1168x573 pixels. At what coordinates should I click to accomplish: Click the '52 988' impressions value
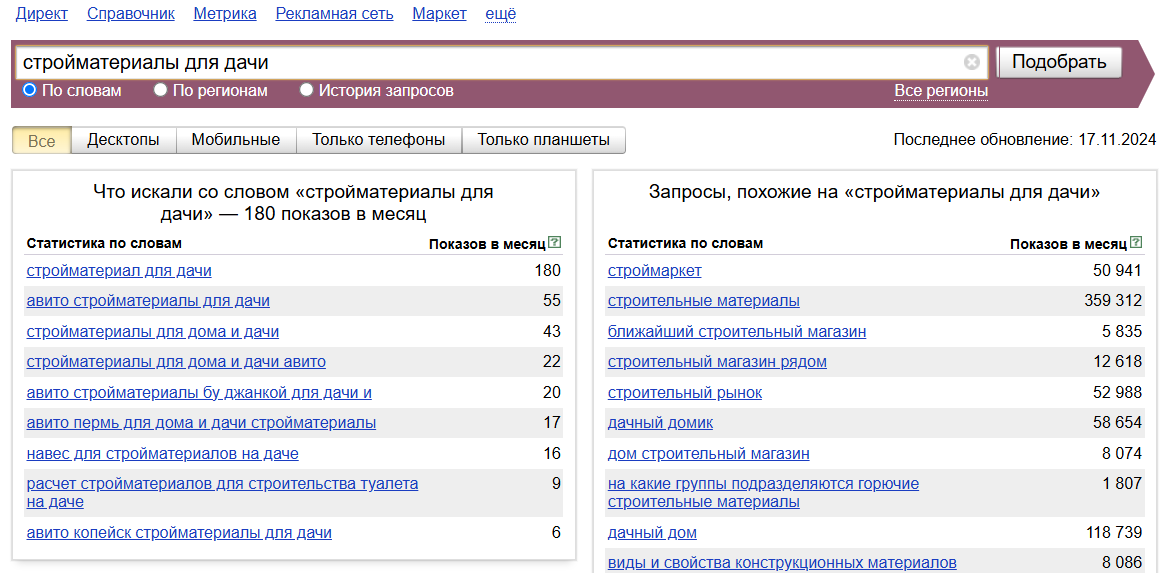tap(1117, 393)
